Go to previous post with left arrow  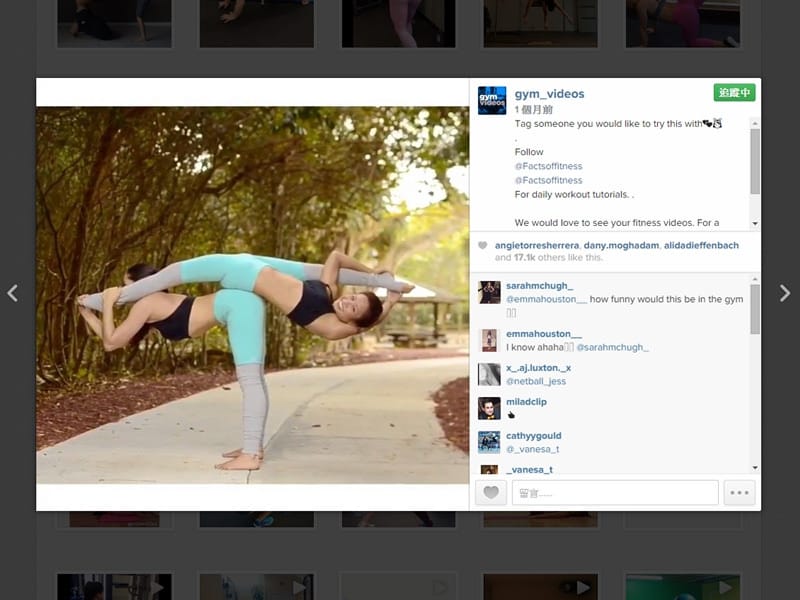click(13, 293)
